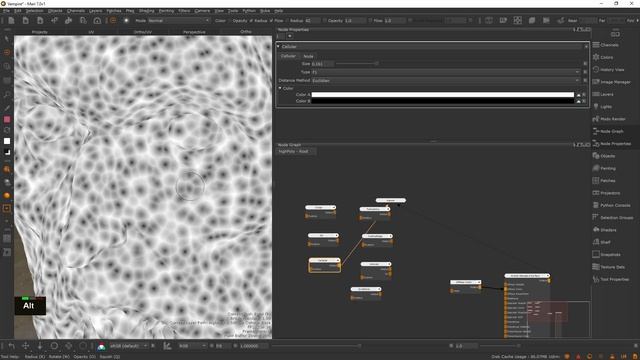
Task: Collapse the Color section expander
Action: 280,88
